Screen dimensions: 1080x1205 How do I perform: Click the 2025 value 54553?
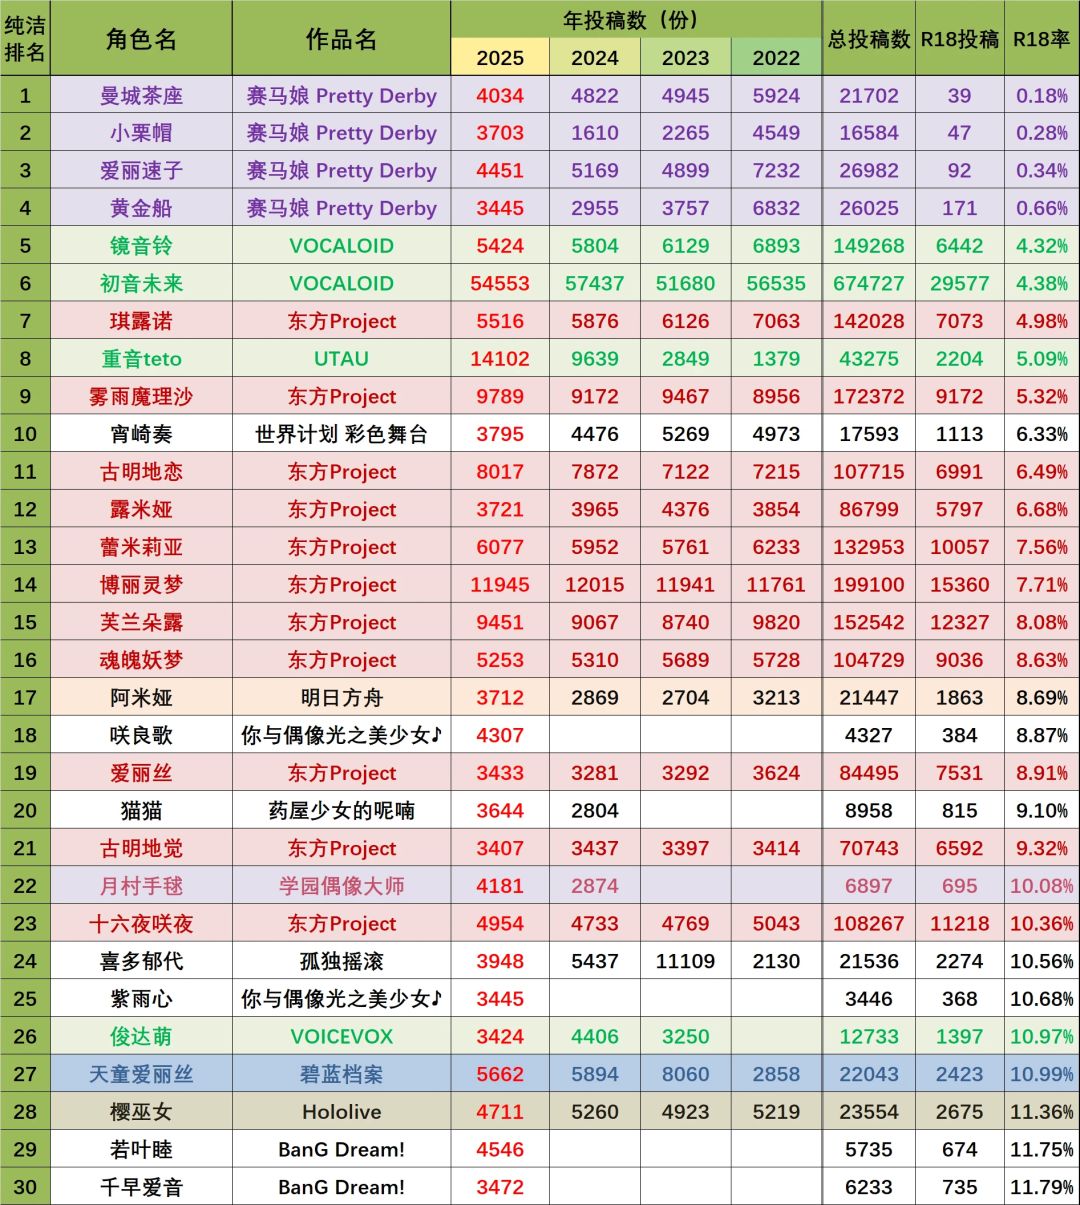point(500,284)
